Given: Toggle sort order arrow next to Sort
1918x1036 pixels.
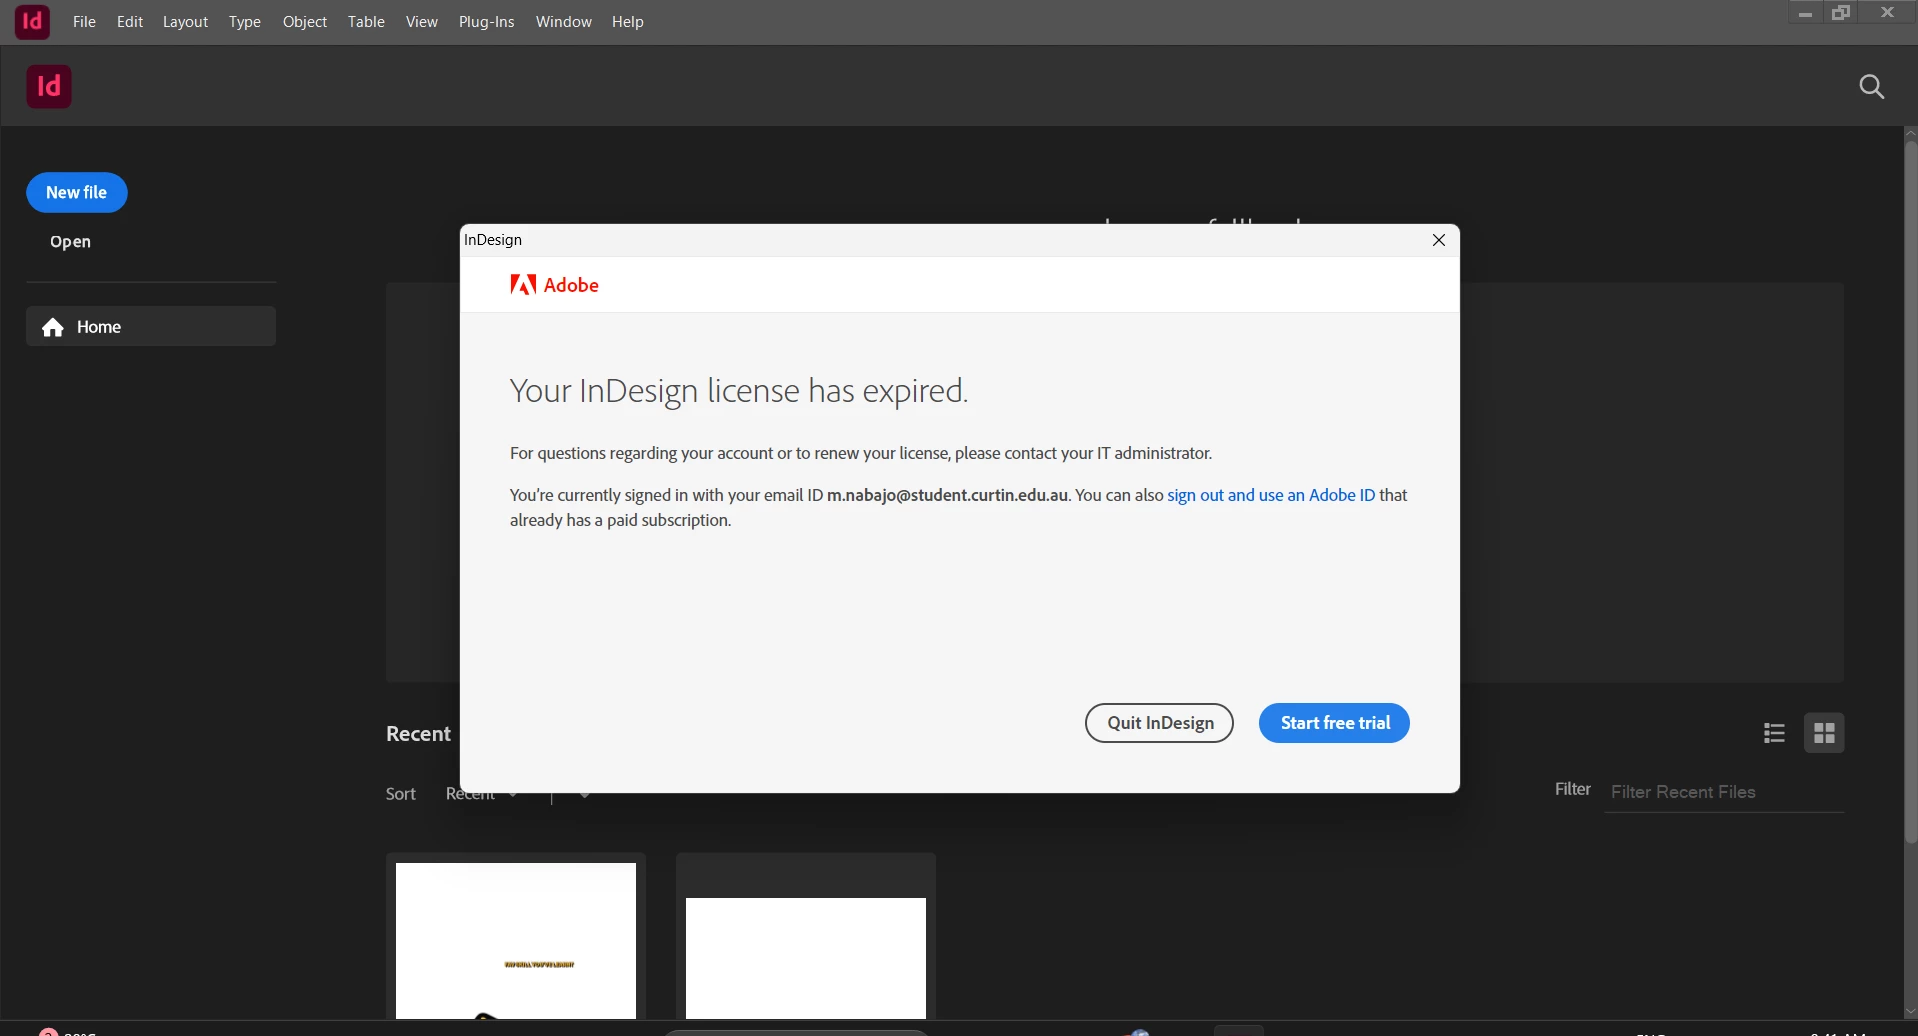Looking at the screenshot, I should (x=584, y=795).
